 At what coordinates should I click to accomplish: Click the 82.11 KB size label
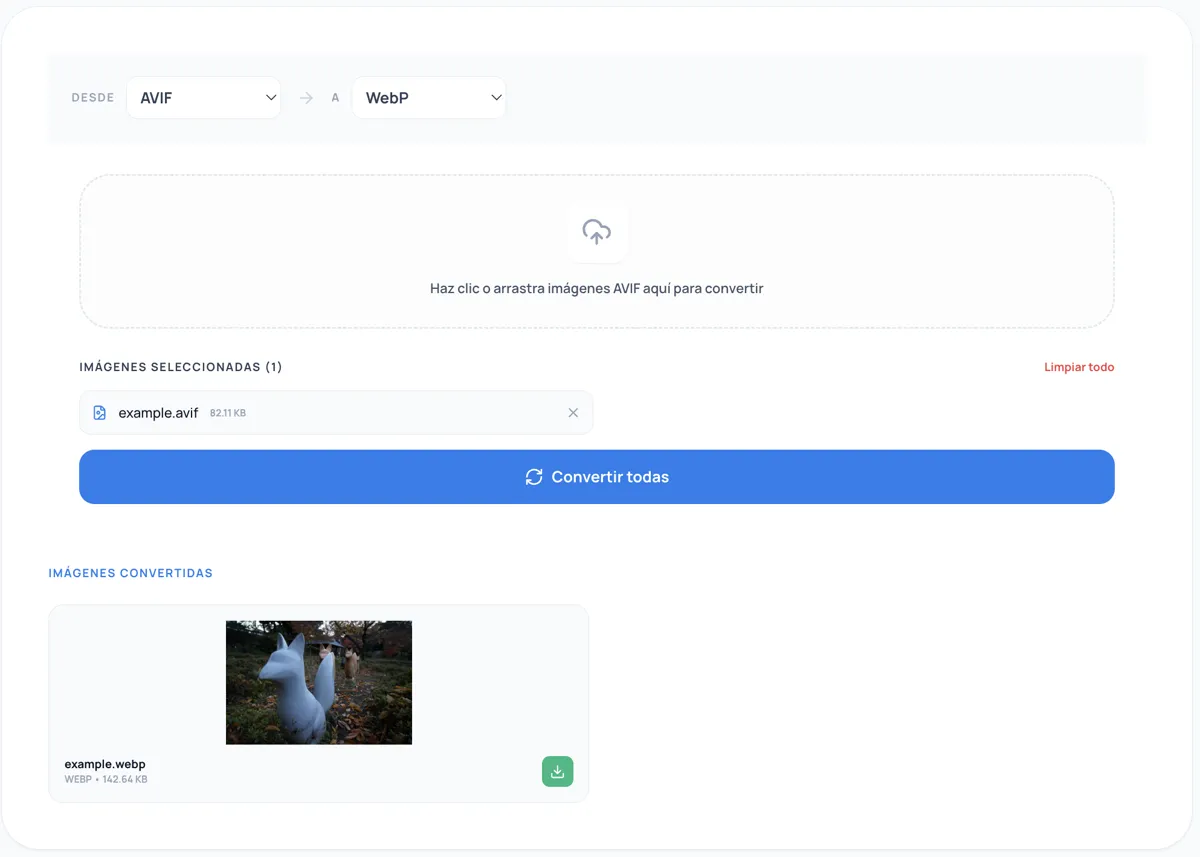(227, 412)
